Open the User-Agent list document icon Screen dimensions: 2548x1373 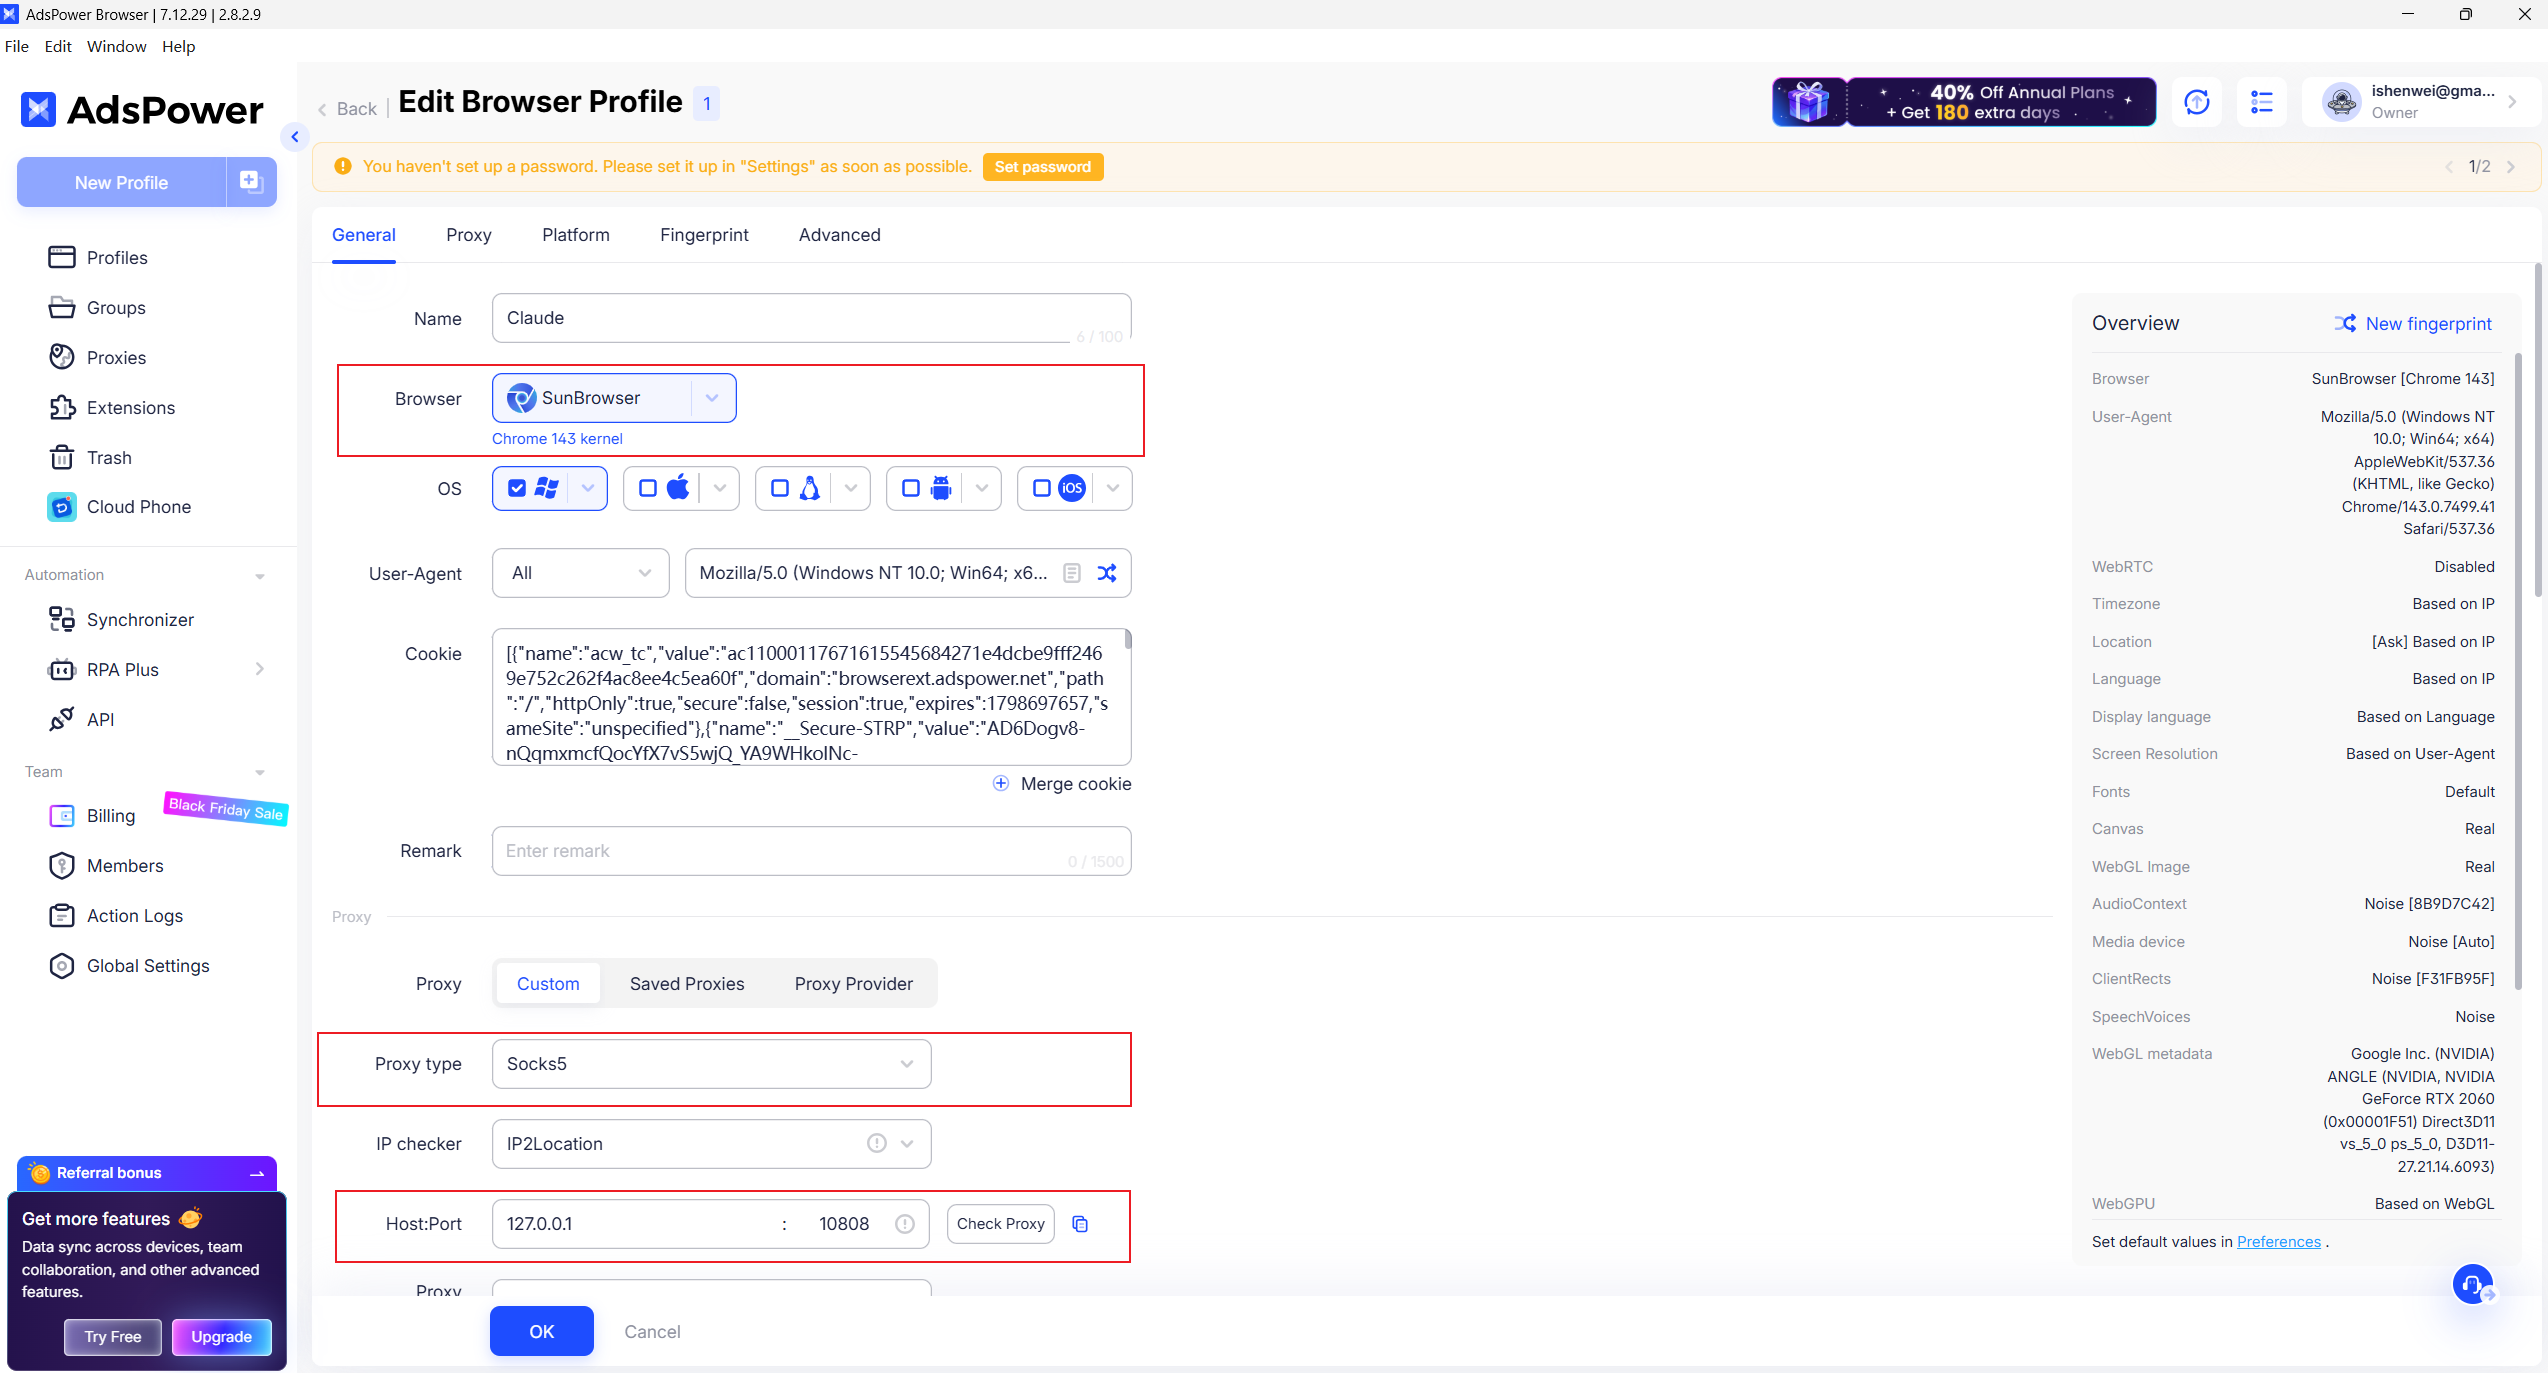pyautogui.click(x=1072, y=573)
